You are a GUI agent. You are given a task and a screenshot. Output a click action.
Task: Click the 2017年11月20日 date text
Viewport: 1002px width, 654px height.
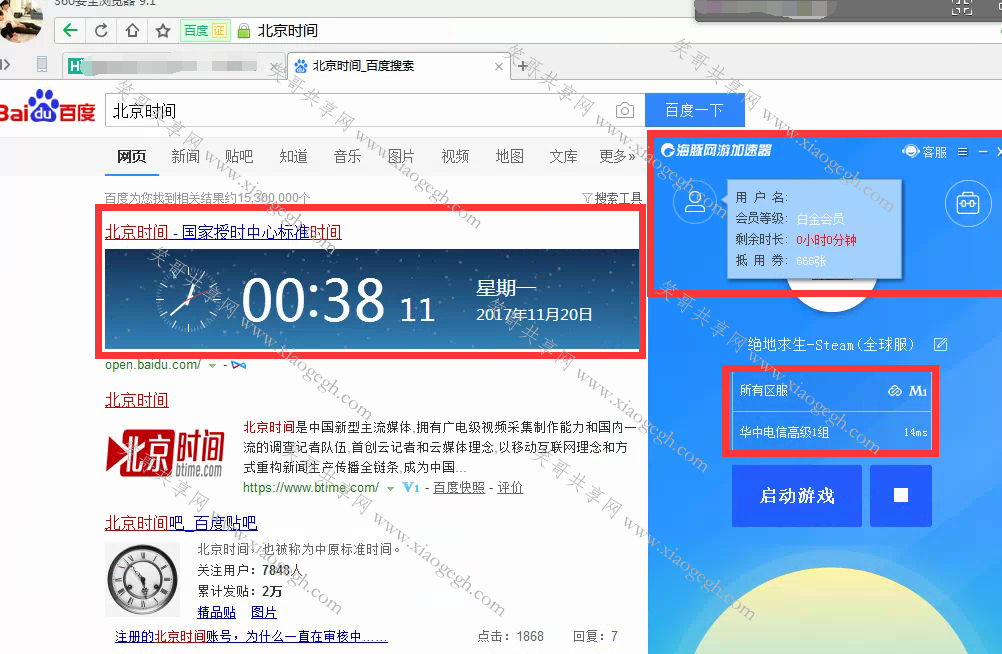point(534,315)
